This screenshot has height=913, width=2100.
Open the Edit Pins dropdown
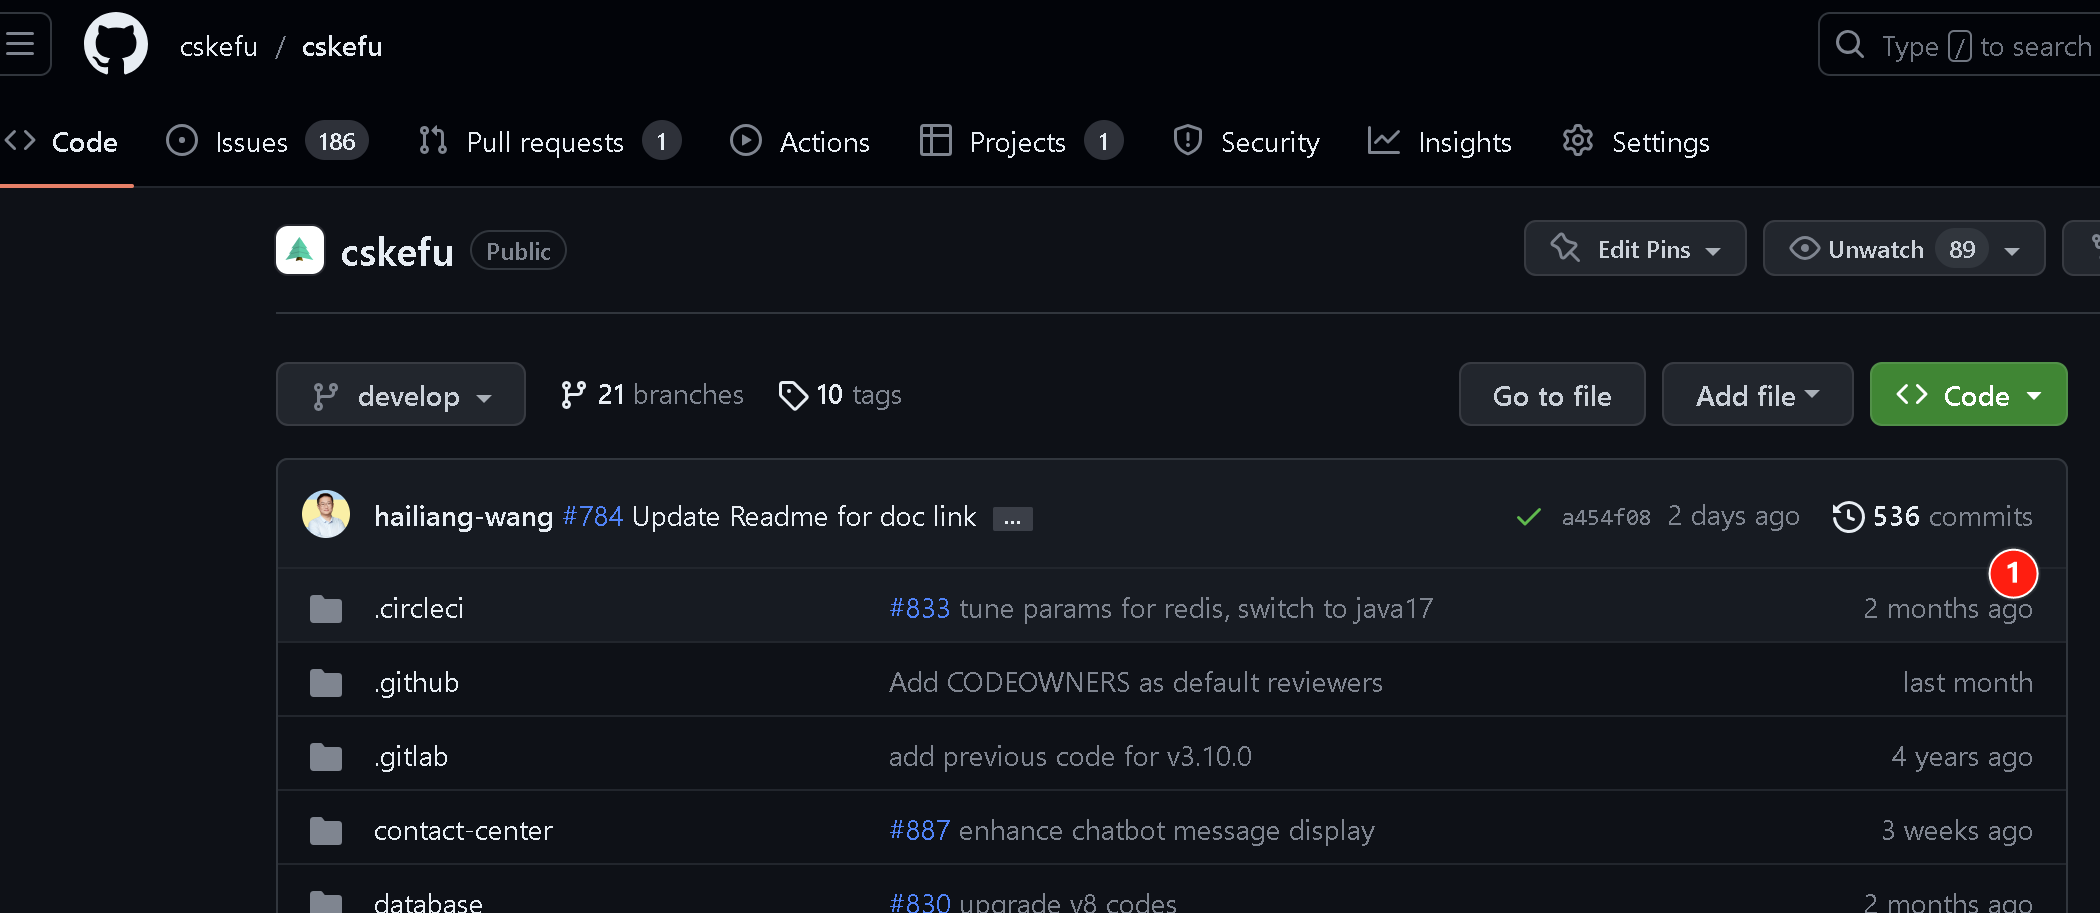[1635, 249]
